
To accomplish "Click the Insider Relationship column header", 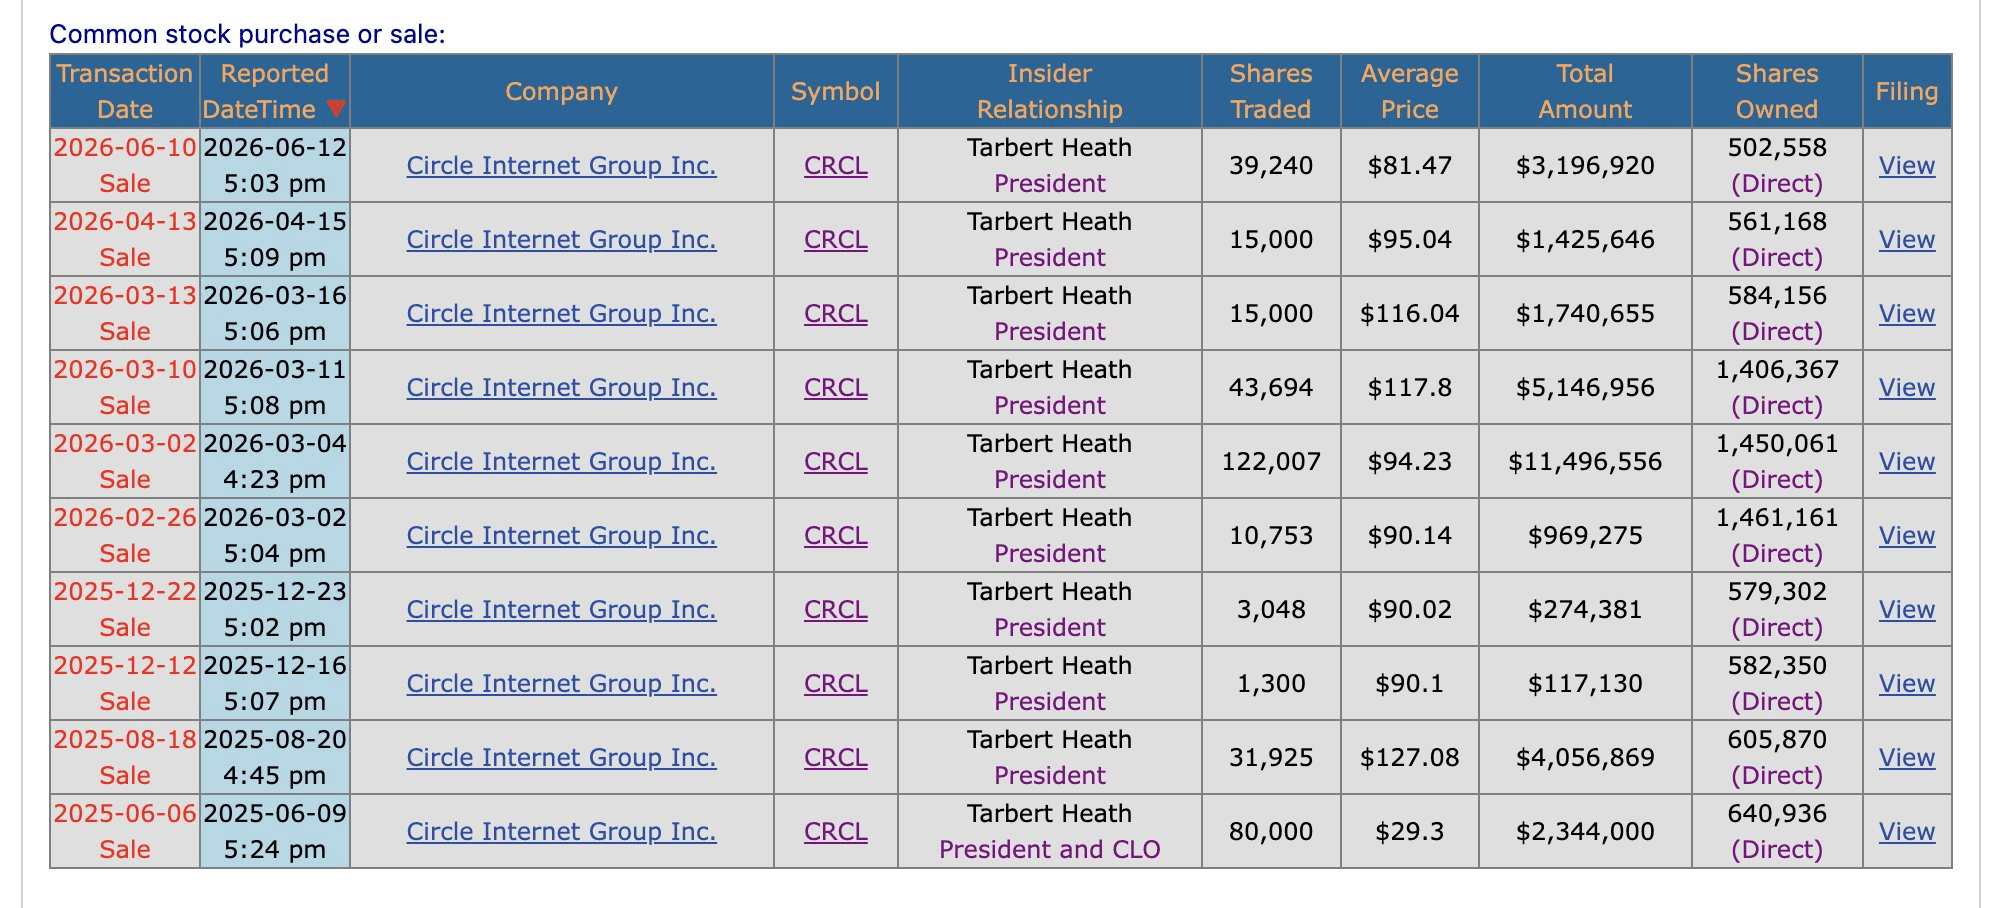I will pyautogui.click(x=1049, y=91).
